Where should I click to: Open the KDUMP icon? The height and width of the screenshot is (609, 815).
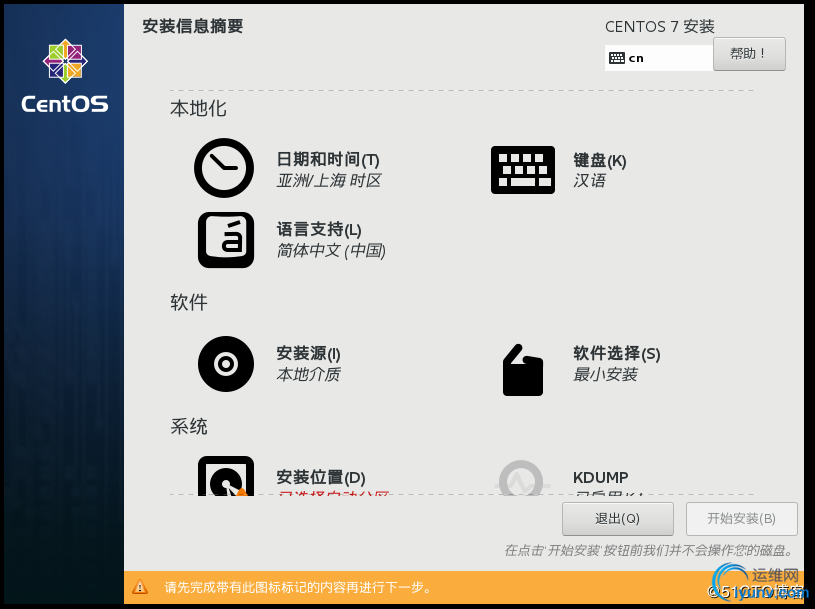click(x=521, y=478)
